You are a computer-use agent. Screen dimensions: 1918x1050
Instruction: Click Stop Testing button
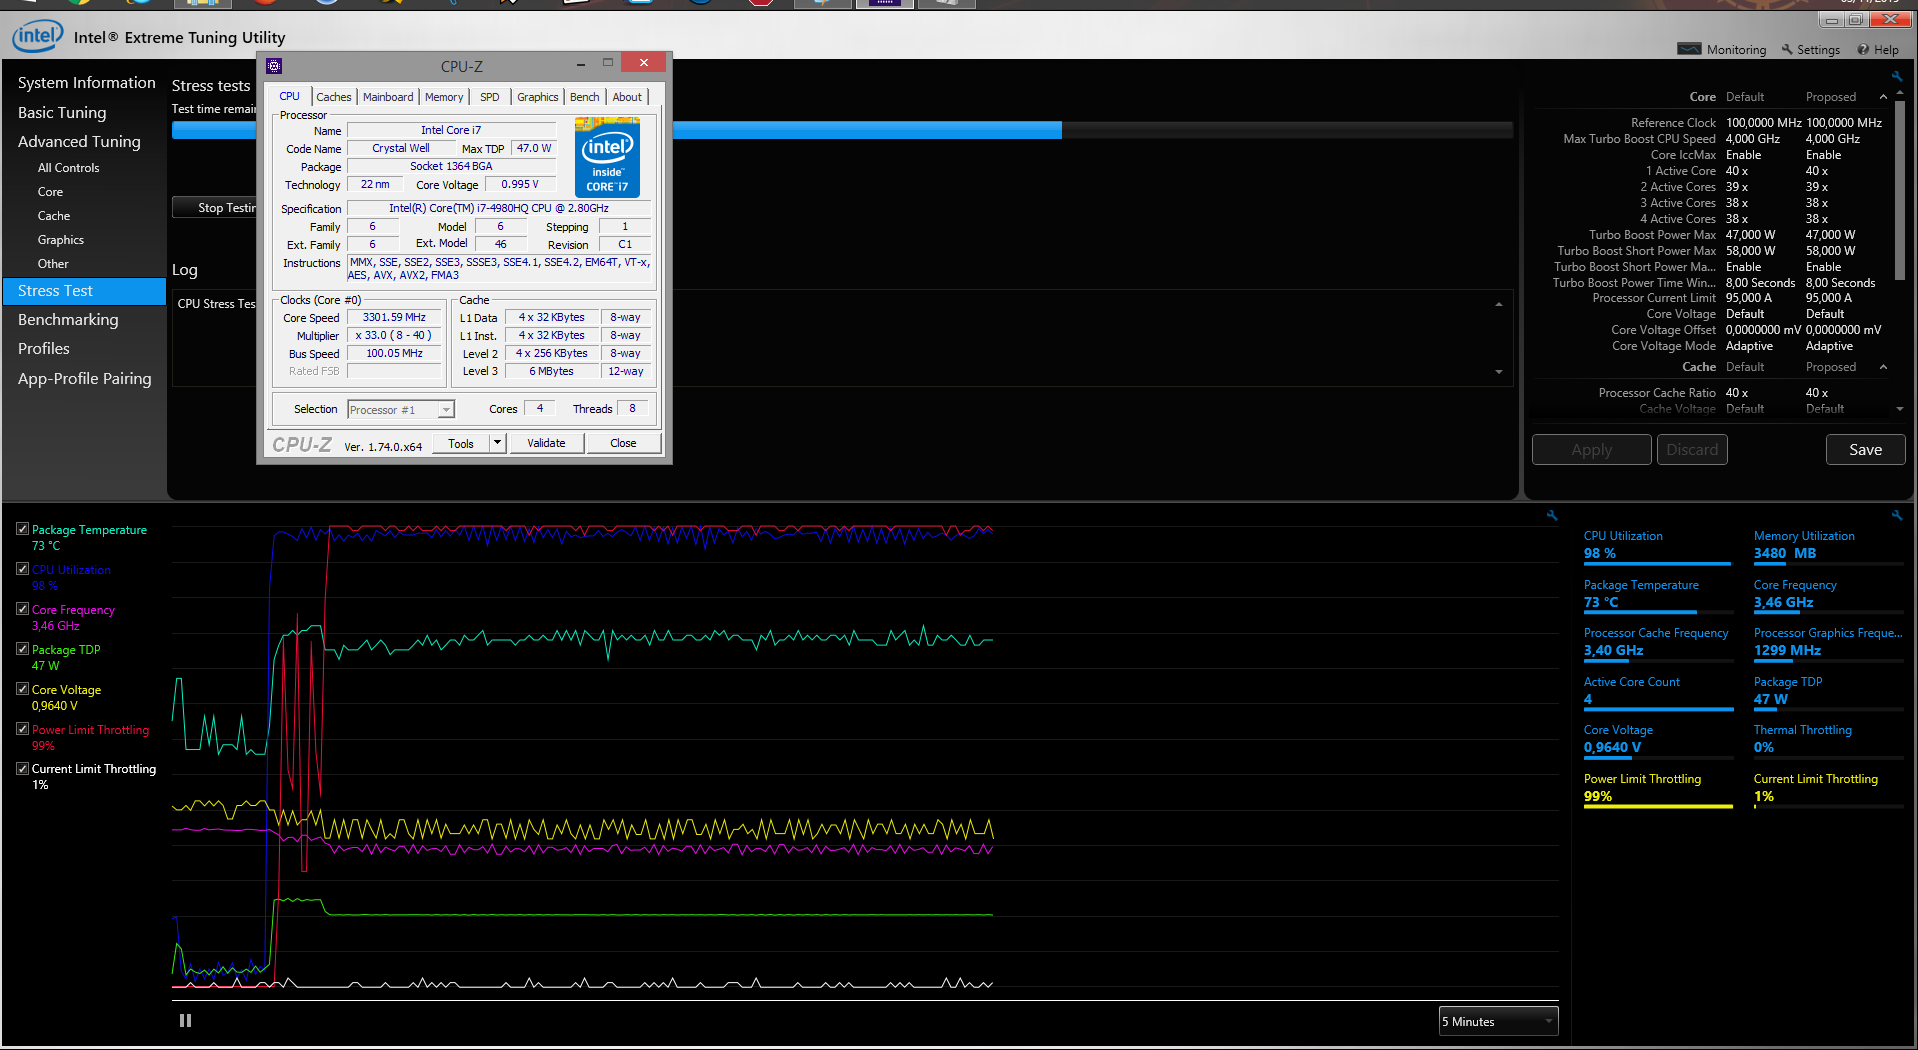[215, 208]
